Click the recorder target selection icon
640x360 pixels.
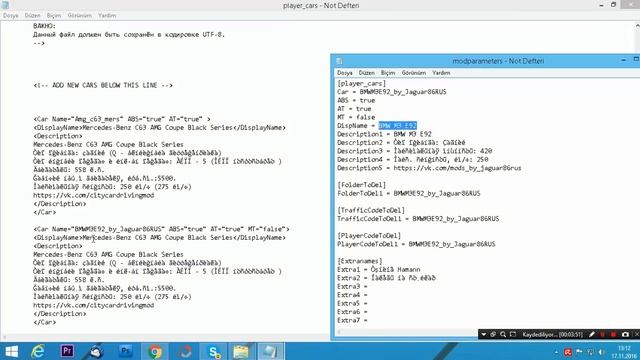(493, 334)
